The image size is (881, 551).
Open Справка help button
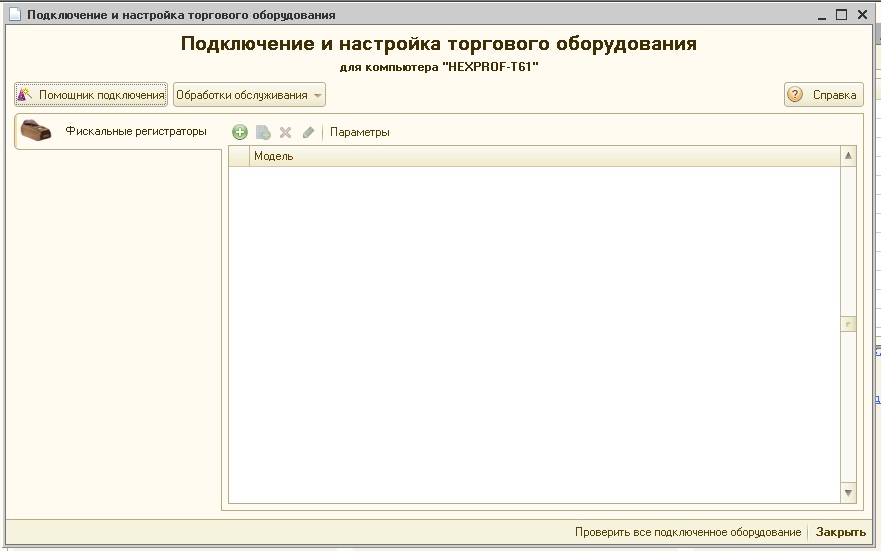pyautogui.click(x=823, y=95)
